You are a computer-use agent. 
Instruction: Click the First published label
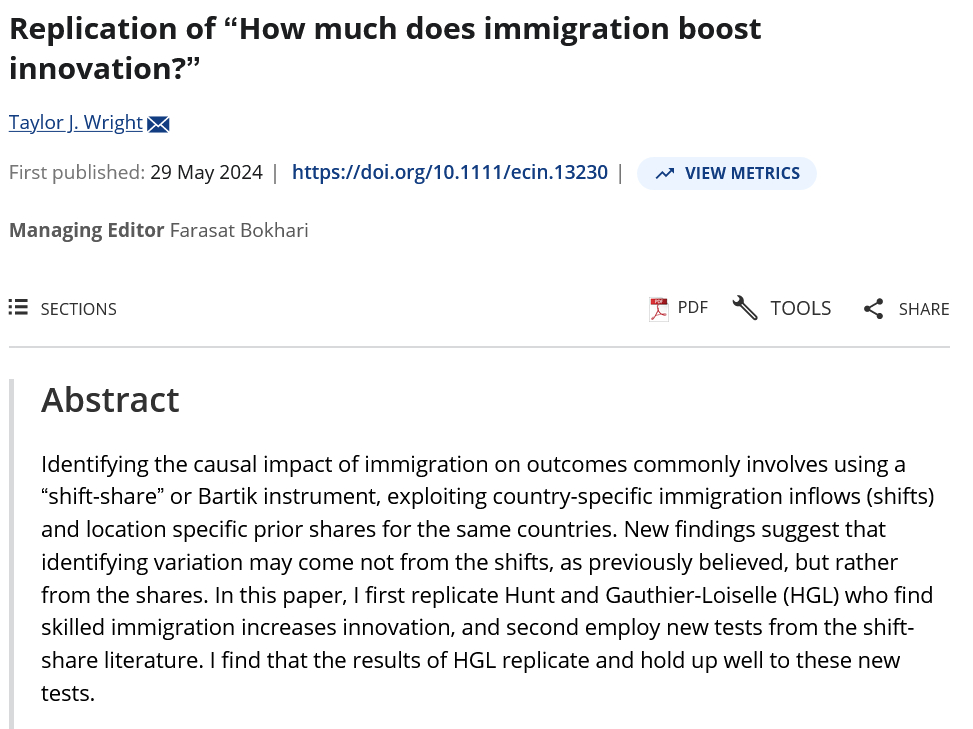[x=77, y=172]
